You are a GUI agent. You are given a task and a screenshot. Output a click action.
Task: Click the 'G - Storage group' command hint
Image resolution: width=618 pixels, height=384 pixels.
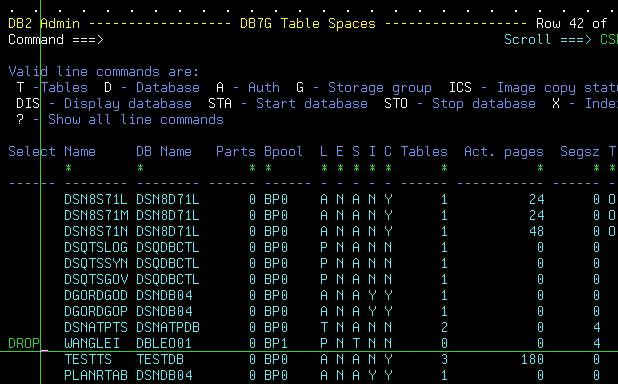(364, 88)
